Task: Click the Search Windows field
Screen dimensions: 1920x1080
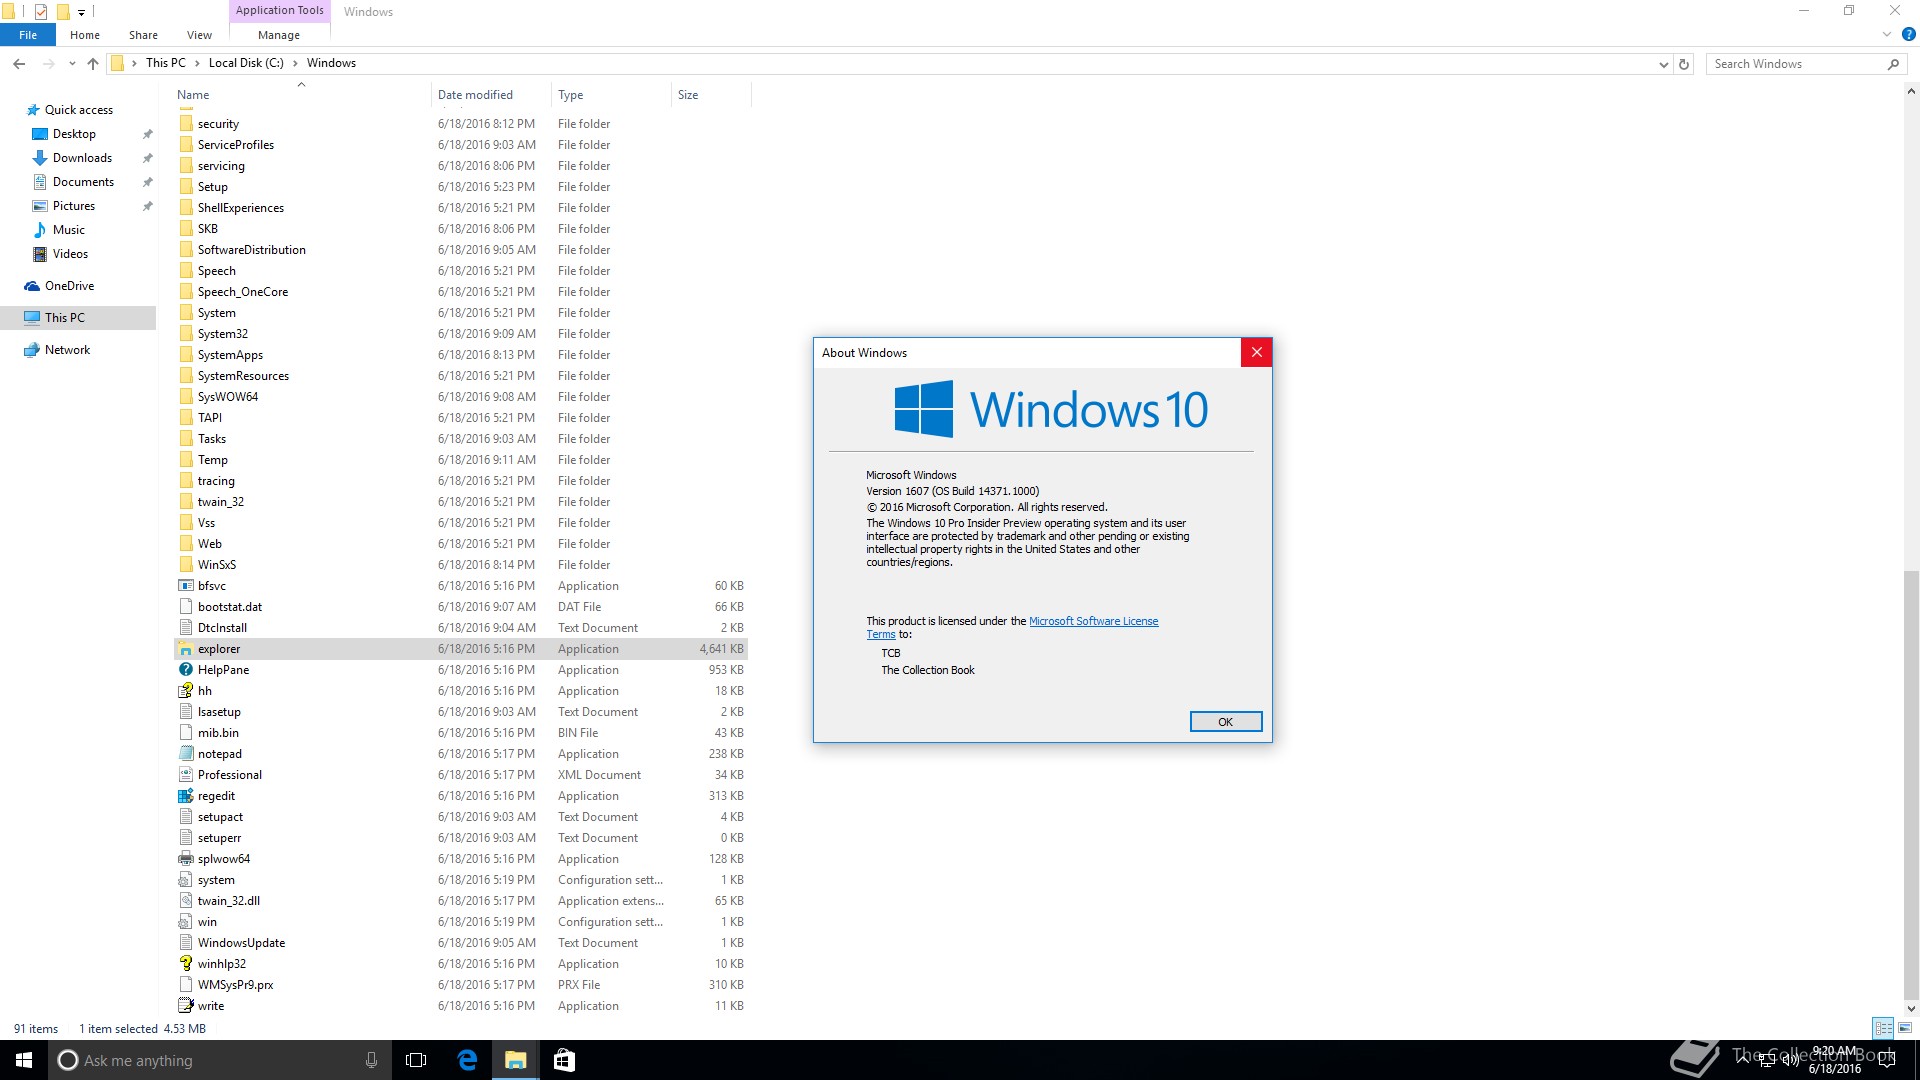Action: (1795, 64)
